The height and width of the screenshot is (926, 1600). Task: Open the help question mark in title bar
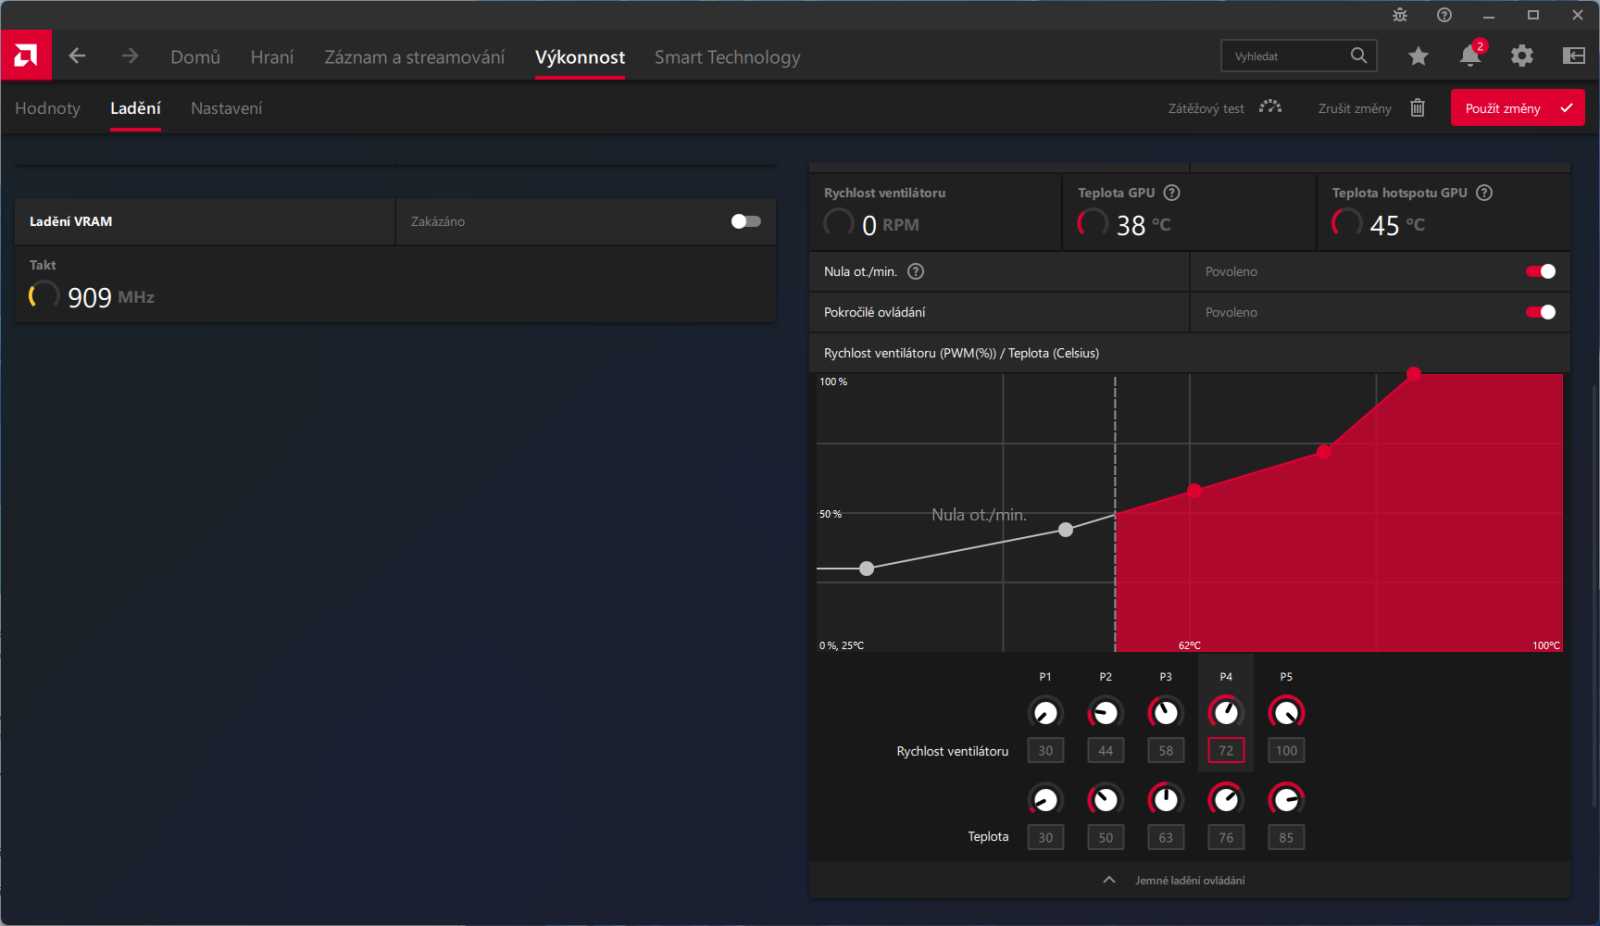point(1444,15)
